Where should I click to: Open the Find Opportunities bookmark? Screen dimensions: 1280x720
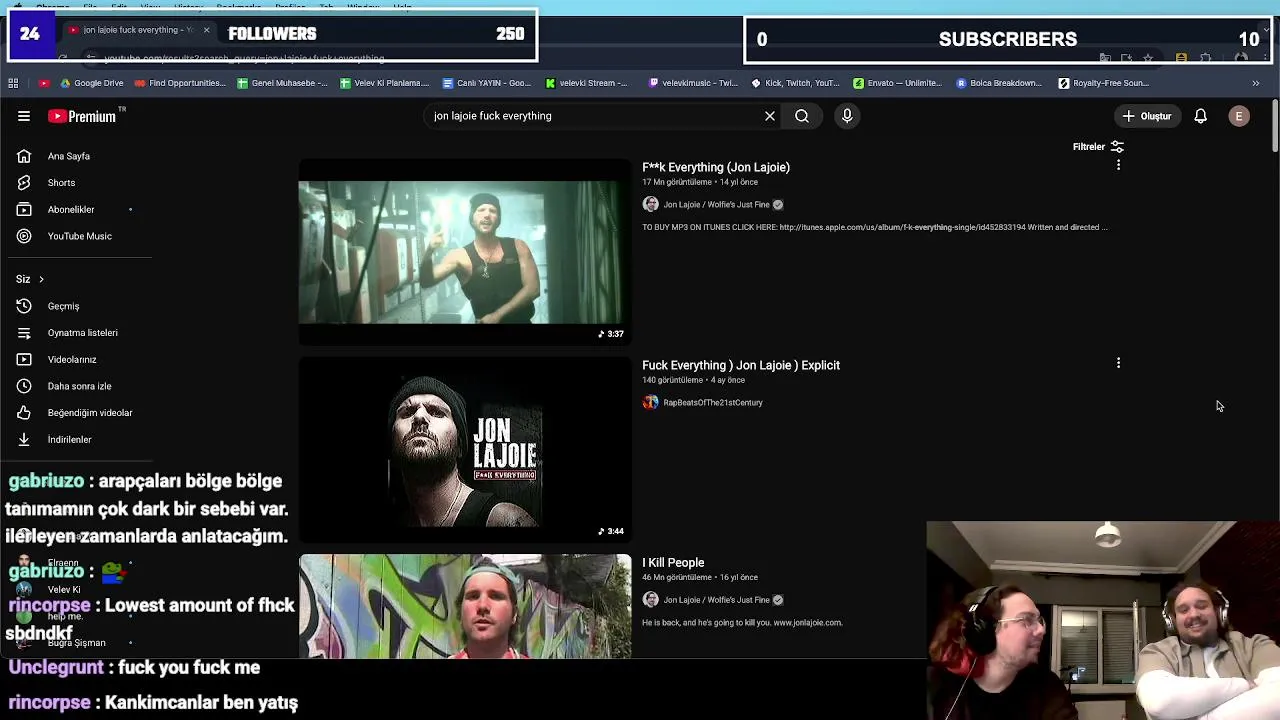(x=180, y=83)
